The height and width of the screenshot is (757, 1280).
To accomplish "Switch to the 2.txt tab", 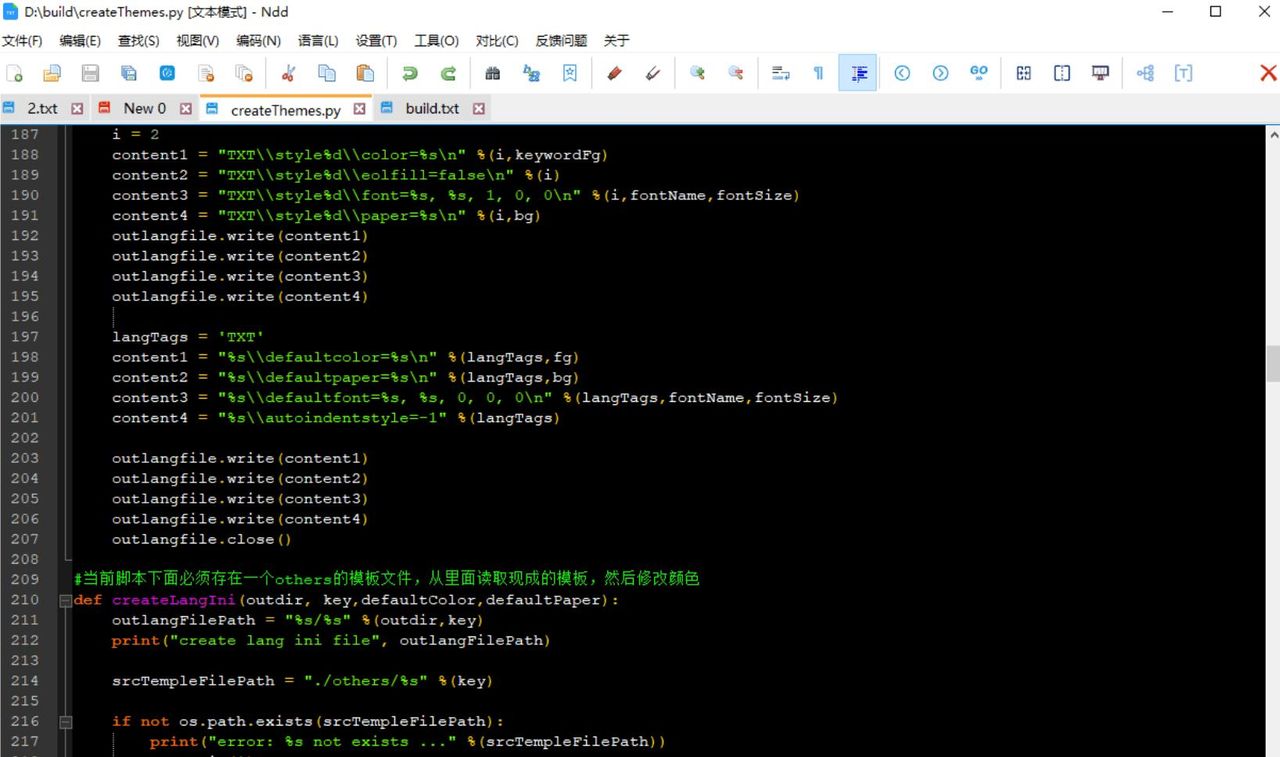I will [x=42, y=108].
